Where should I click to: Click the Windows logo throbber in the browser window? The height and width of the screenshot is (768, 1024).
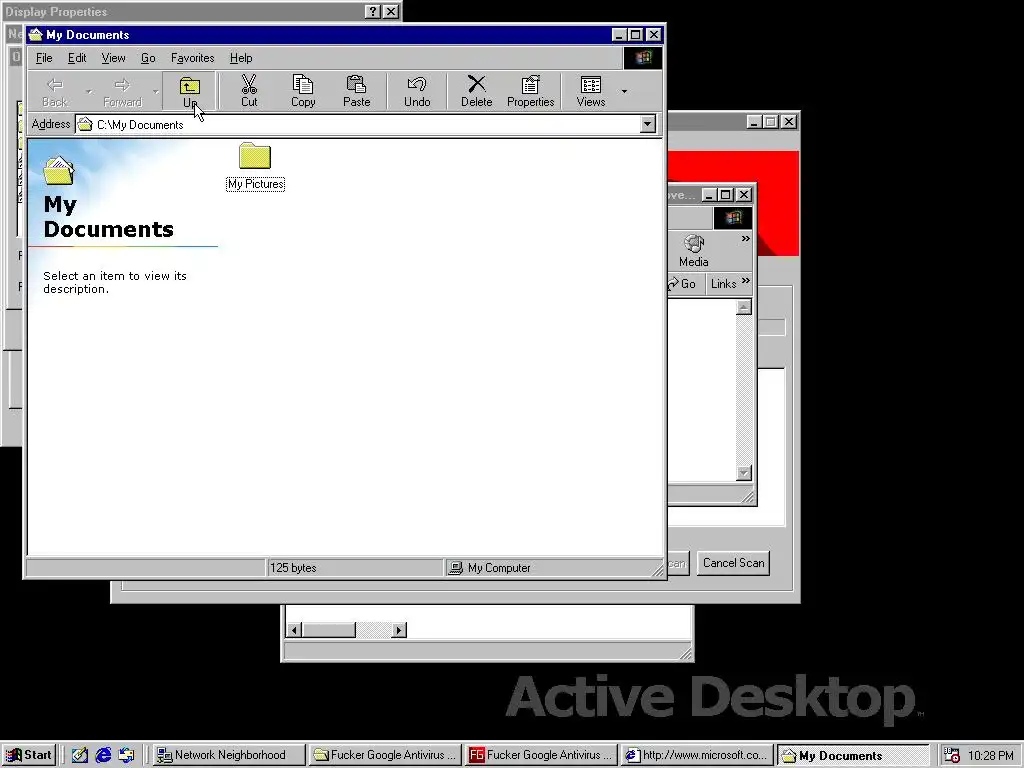coord(733,217)
